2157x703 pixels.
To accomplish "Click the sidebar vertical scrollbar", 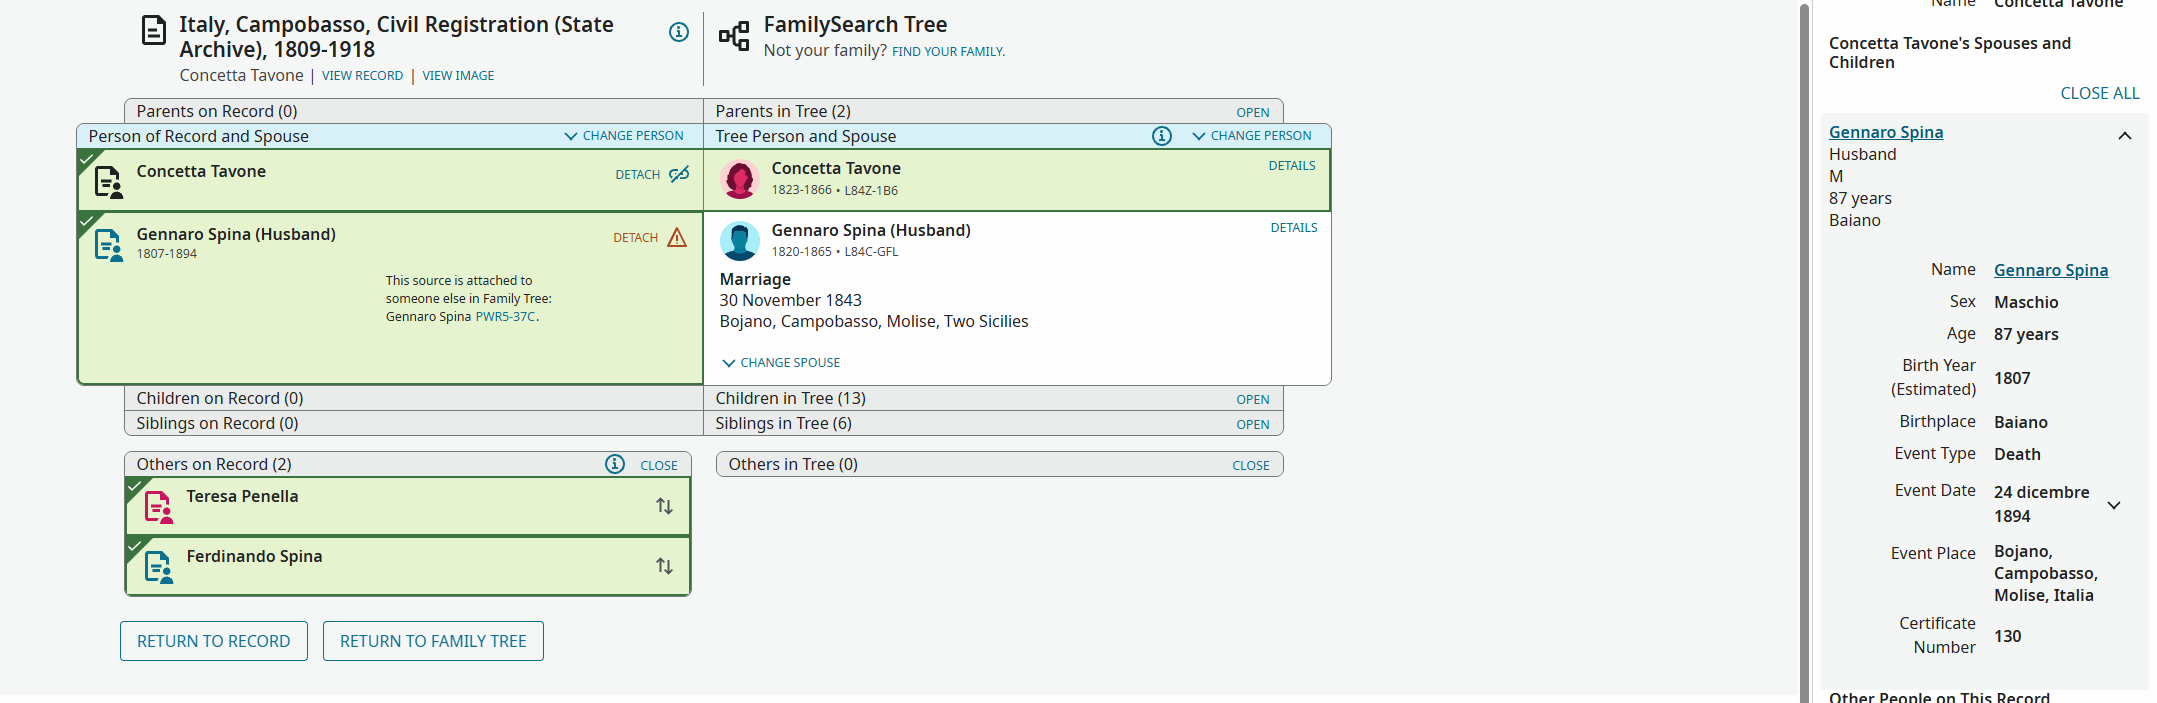I will pyautogui.click(x=1804, y=350).
